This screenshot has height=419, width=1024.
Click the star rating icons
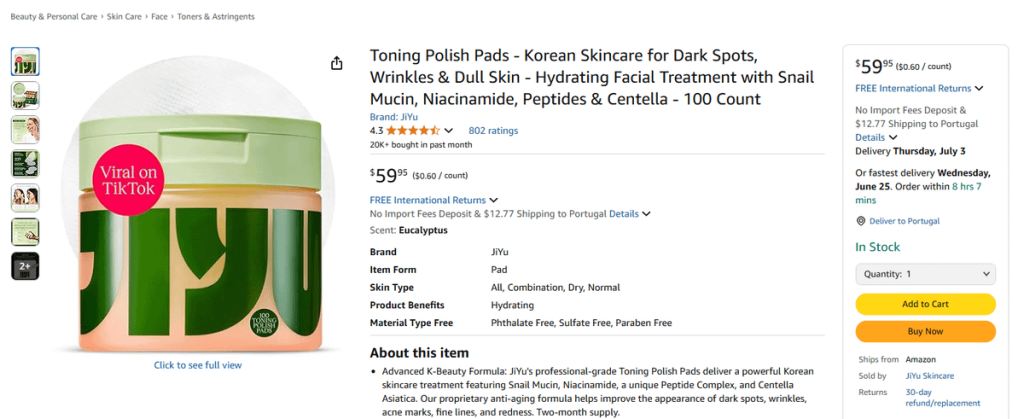[413, 130]
